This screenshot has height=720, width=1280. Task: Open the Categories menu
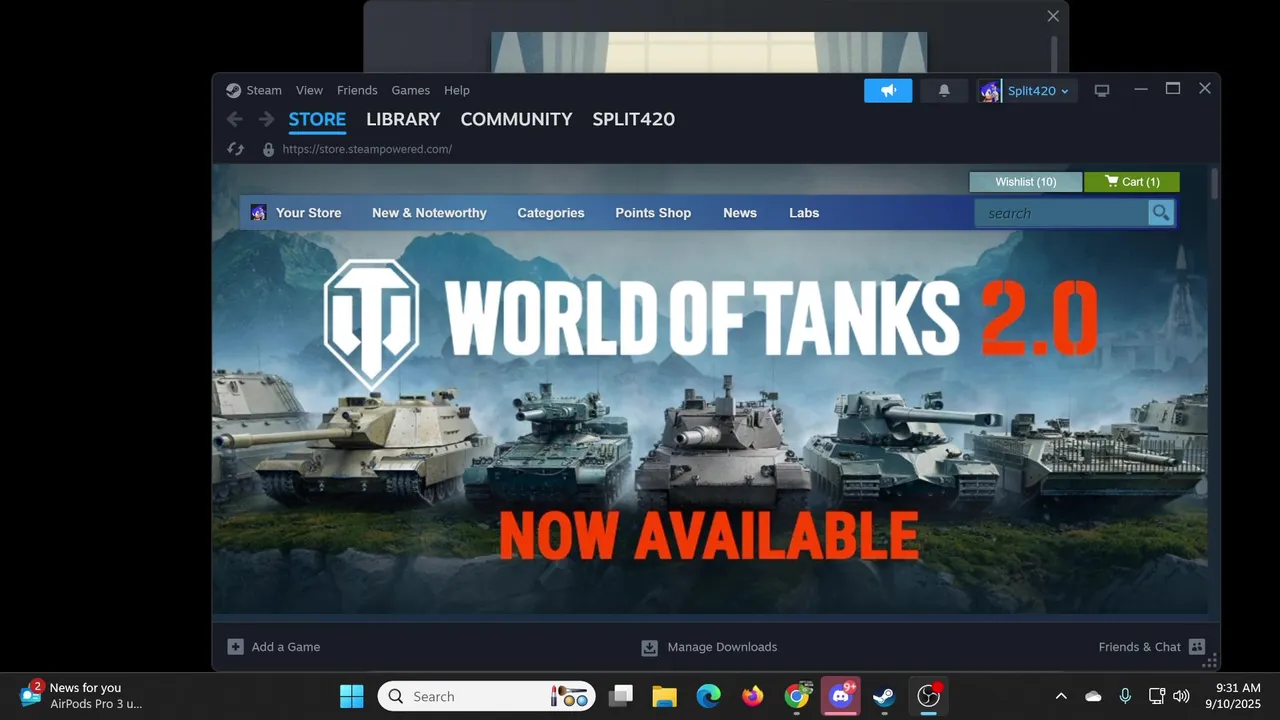pyautogui.click(x=551, y=213)
